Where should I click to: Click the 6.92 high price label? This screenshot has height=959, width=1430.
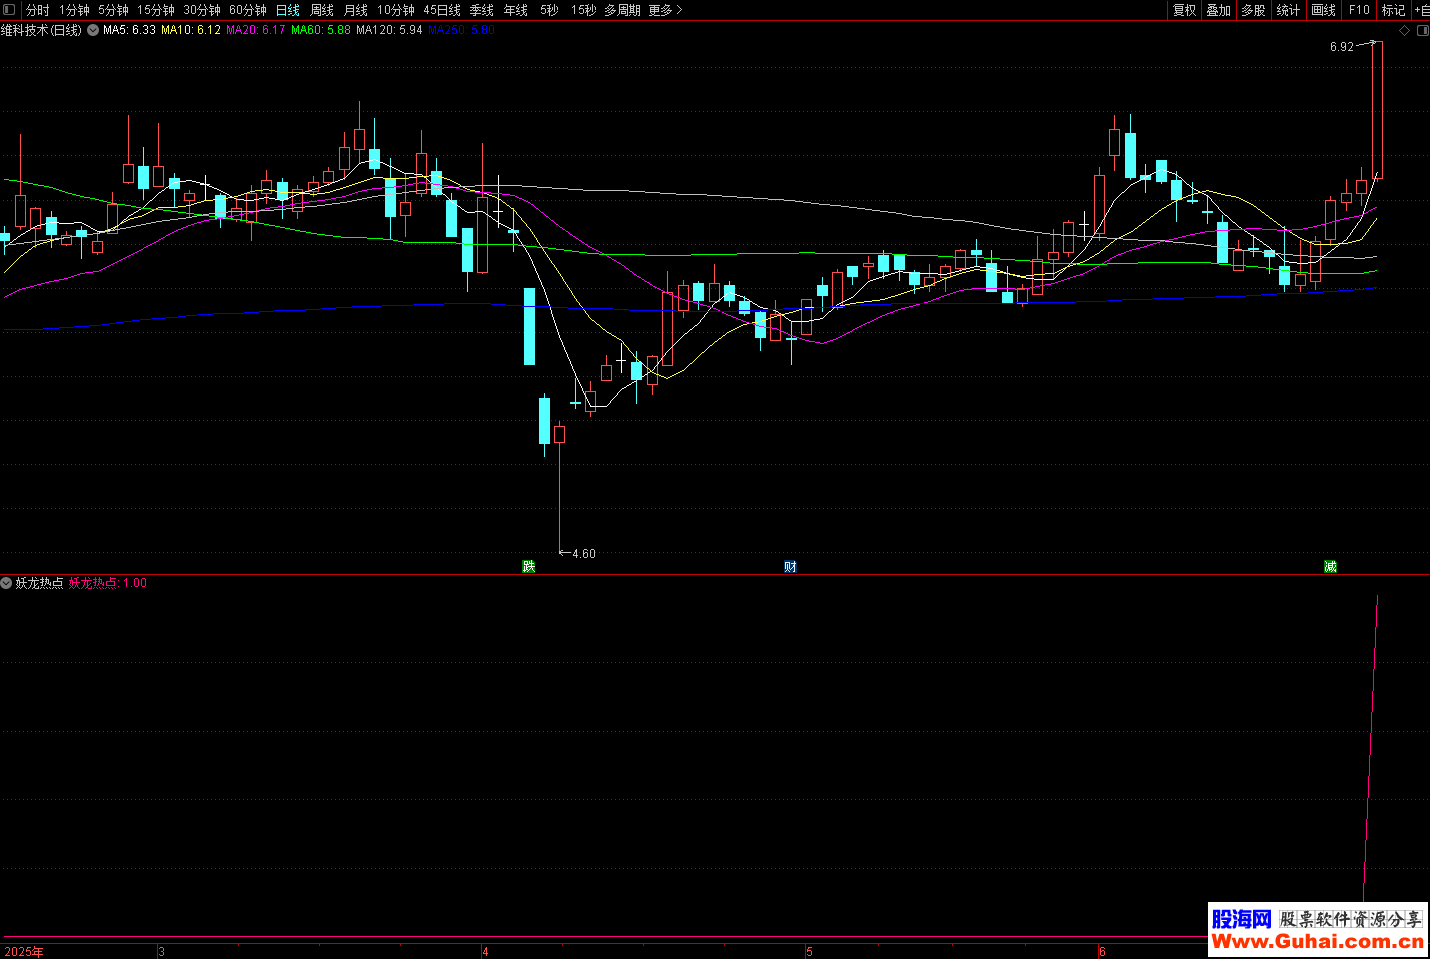pyautogui.click(x=1342, y=47)
